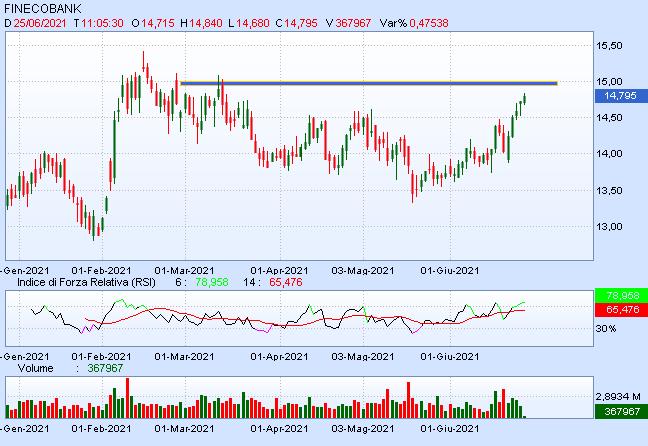Select the date value 25/06/2021
Screen dimensions: 648x446
(40, 23)
